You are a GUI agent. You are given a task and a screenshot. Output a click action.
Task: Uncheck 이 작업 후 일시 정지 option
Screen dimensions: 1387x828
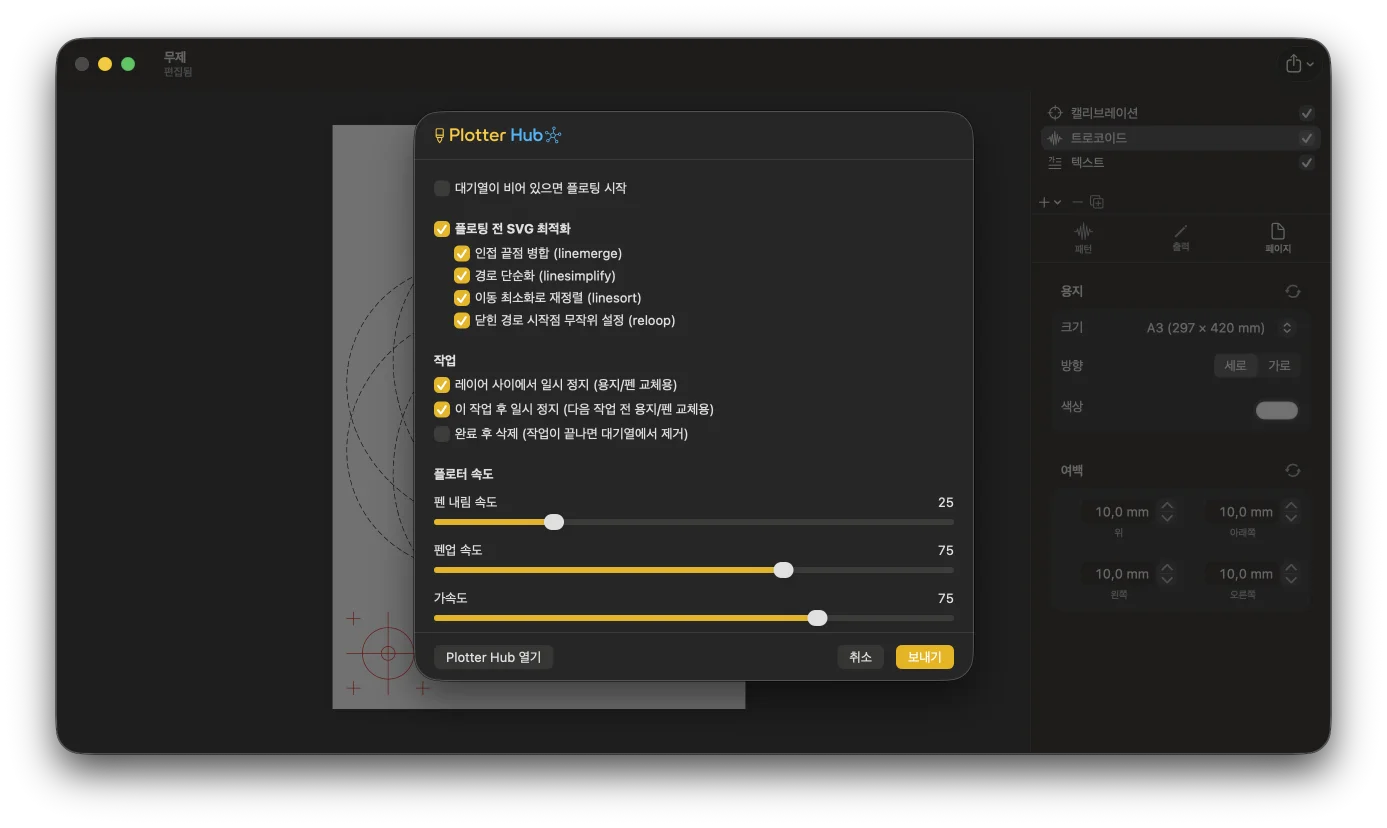pos(442,409)
